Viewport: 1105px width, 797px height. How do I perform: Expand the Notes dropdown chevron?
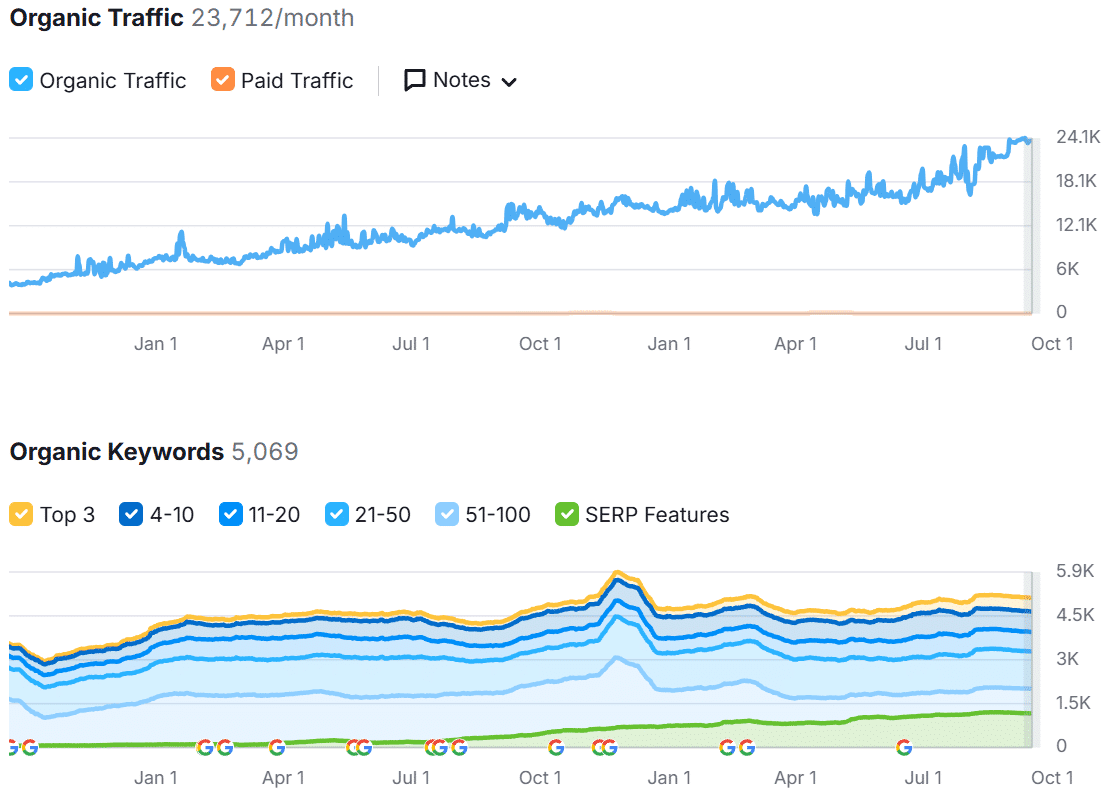508,82
